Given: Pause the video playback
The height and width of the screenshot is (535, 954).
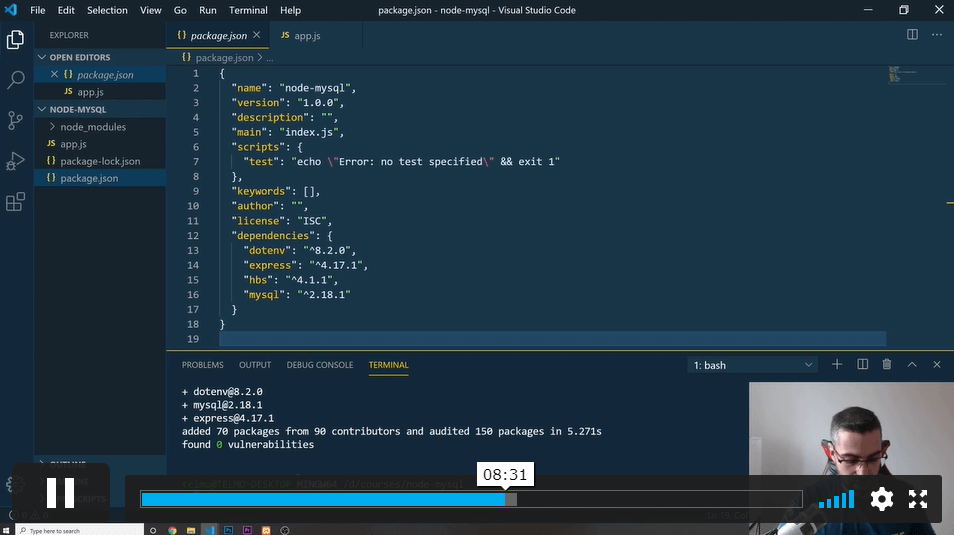Looking at the screenshot, I should [60, 492].
